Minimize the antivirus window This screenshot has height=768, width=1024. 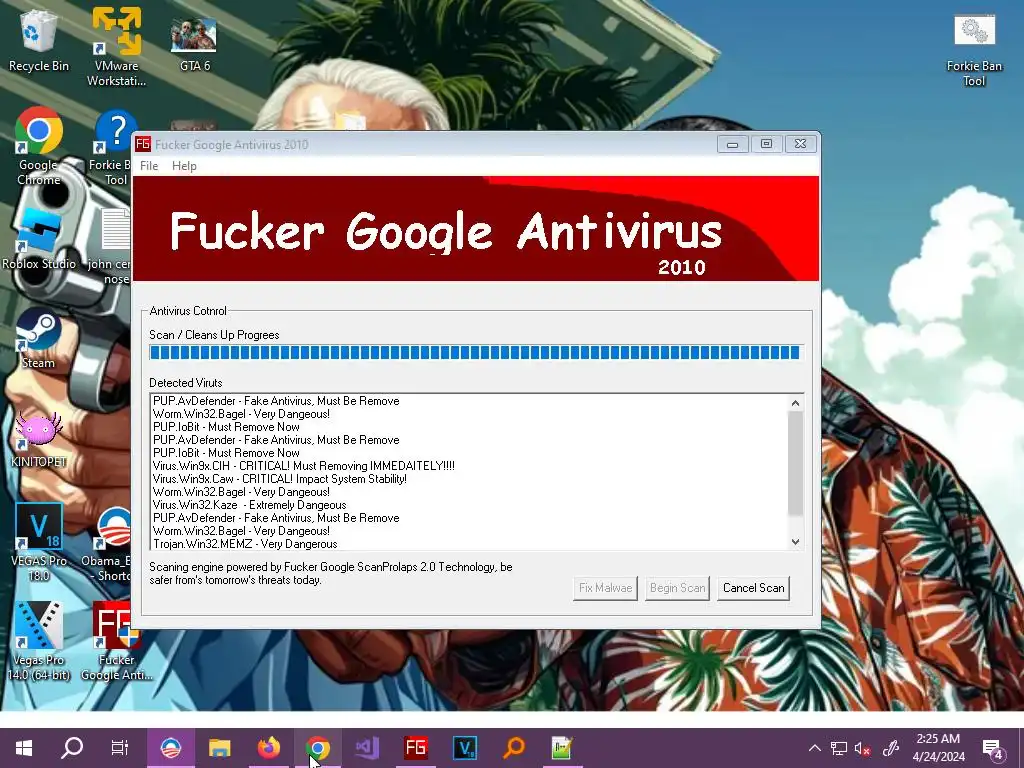click(x=732, y=144)
